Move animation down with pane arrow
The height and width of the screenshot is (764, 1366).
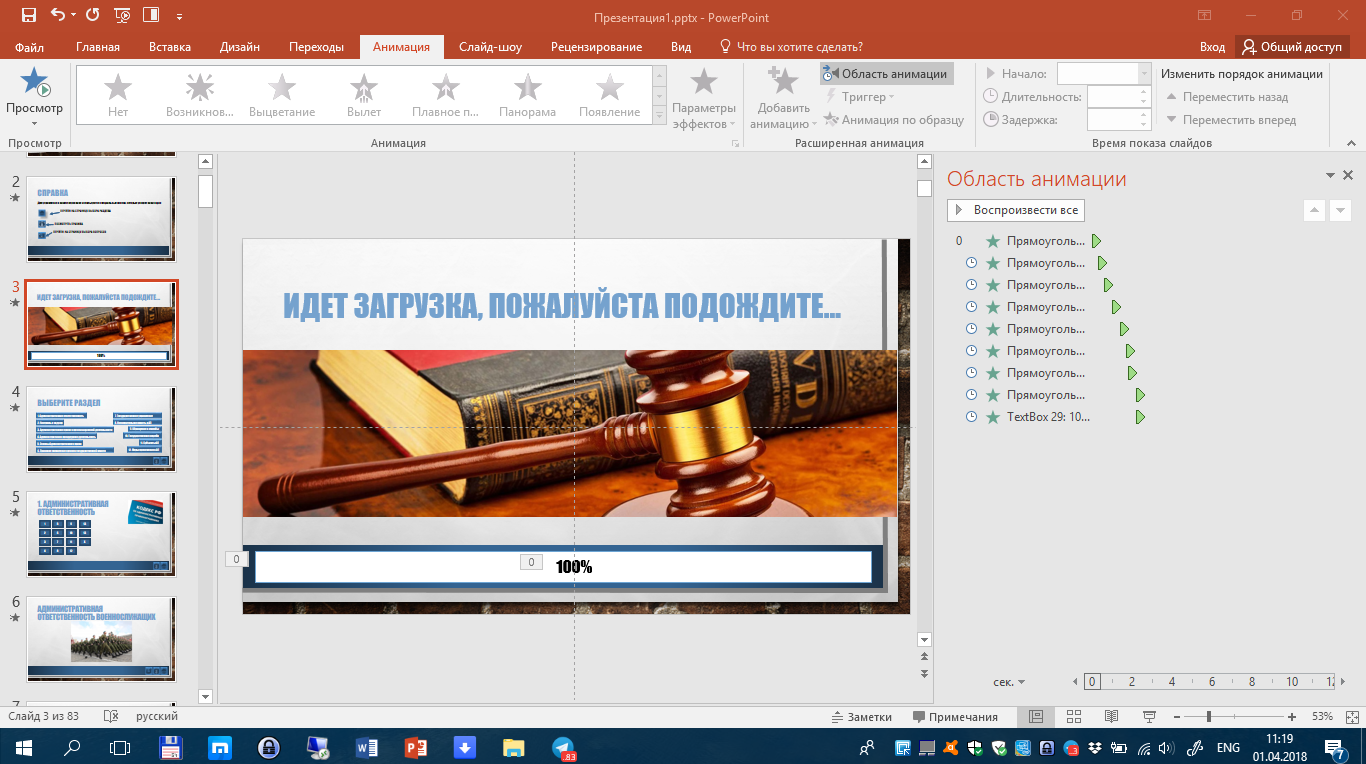pyautogui.click(x=1341, y=210)
